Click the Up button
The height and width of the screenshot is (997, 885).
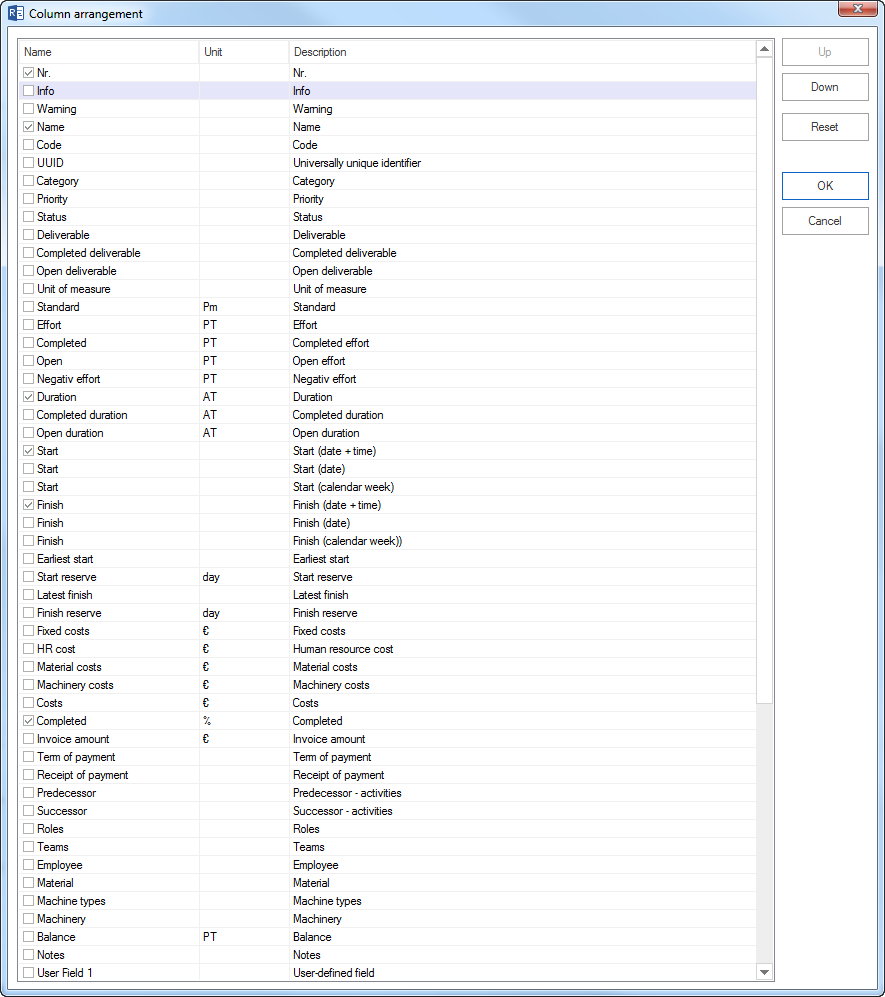(x=825, y=52)
